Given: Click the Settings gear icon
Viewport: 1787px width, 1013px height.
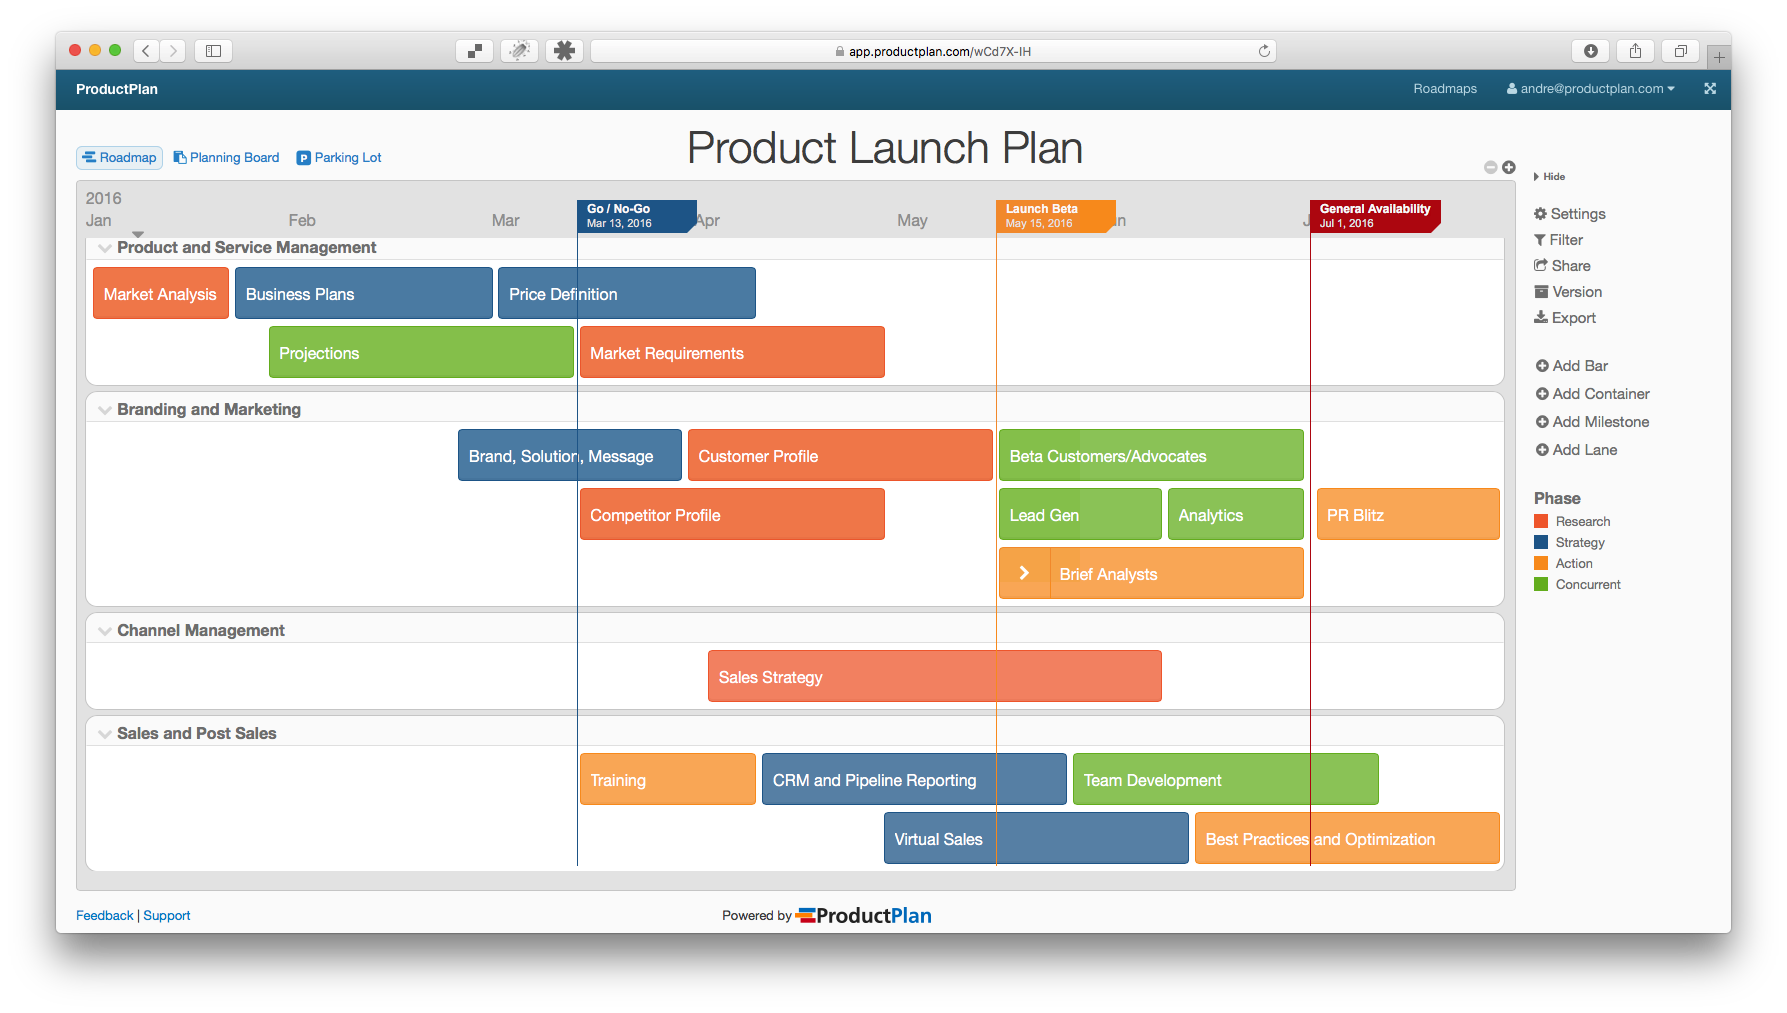Looking at the screenshot, I should click(x=1541, y=214).
